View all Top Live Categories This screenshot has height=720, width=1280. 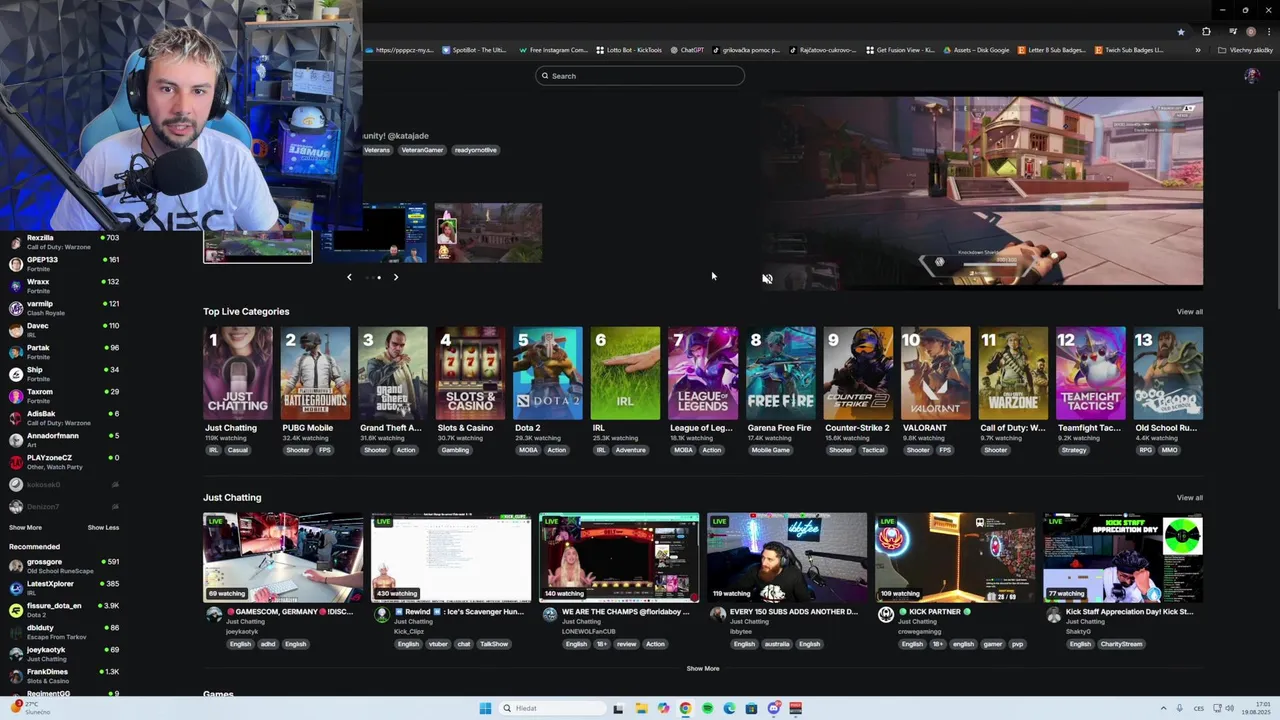1189,312
